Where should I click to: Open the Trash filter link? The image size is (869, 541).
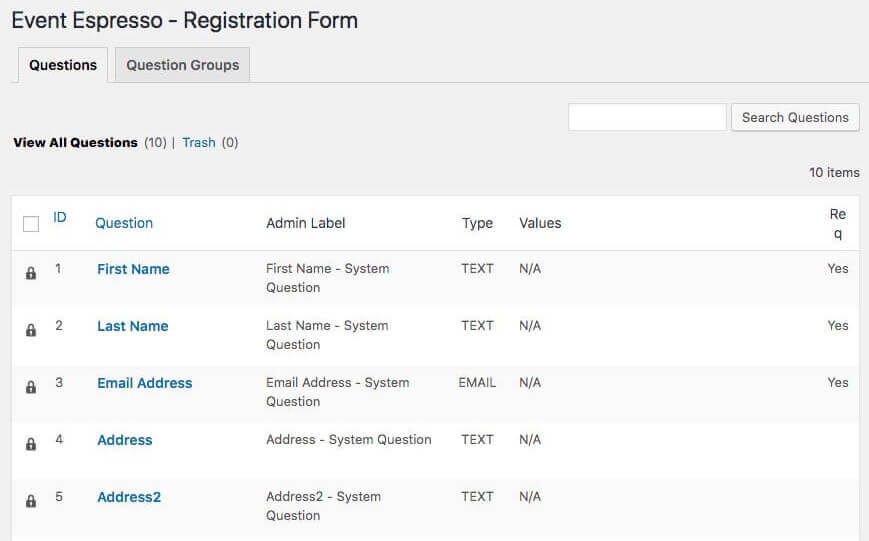tap(199, 142)
